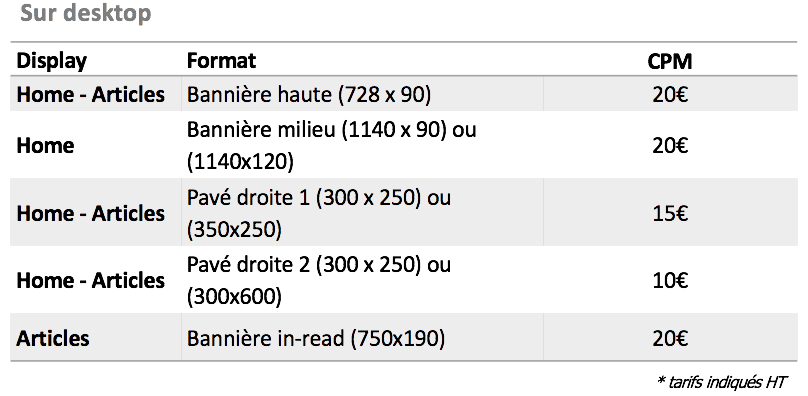Click the 'Articles' row label
808x396 pixels.
53,338
